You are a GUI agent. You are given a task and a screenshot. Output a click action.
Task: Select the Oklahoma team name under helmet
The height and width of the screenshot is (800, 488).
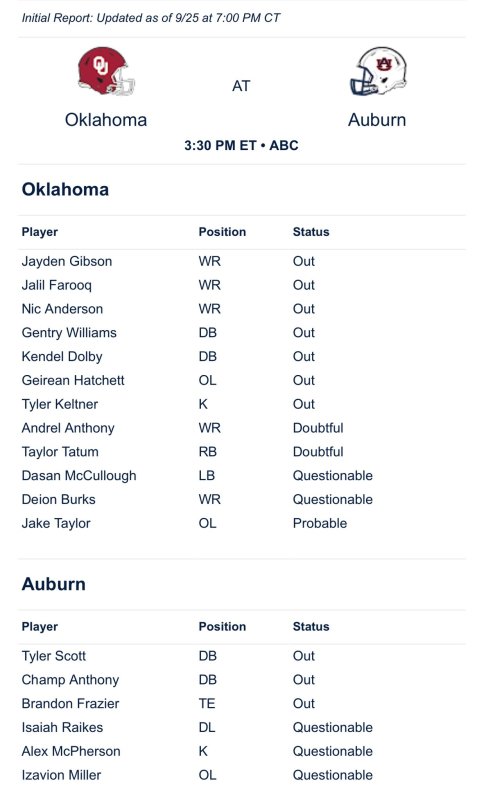click(x=106, y=120)
